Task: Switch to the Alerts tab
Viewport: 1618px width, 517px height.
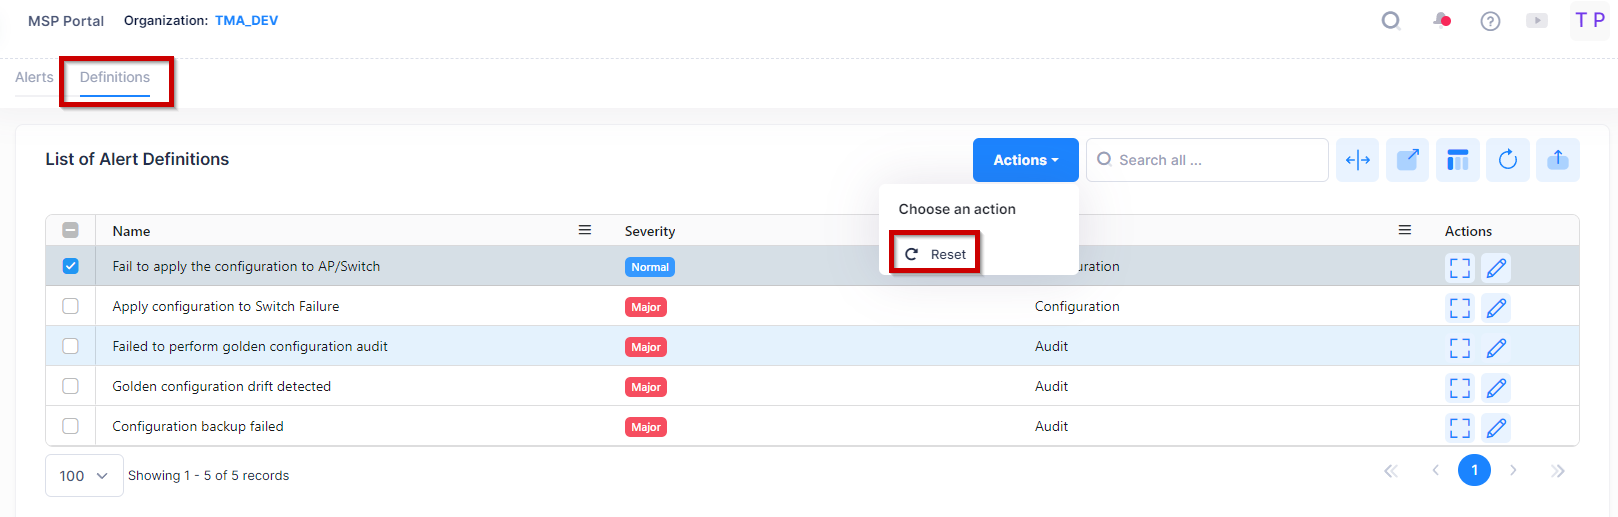Action: [34, 78]
